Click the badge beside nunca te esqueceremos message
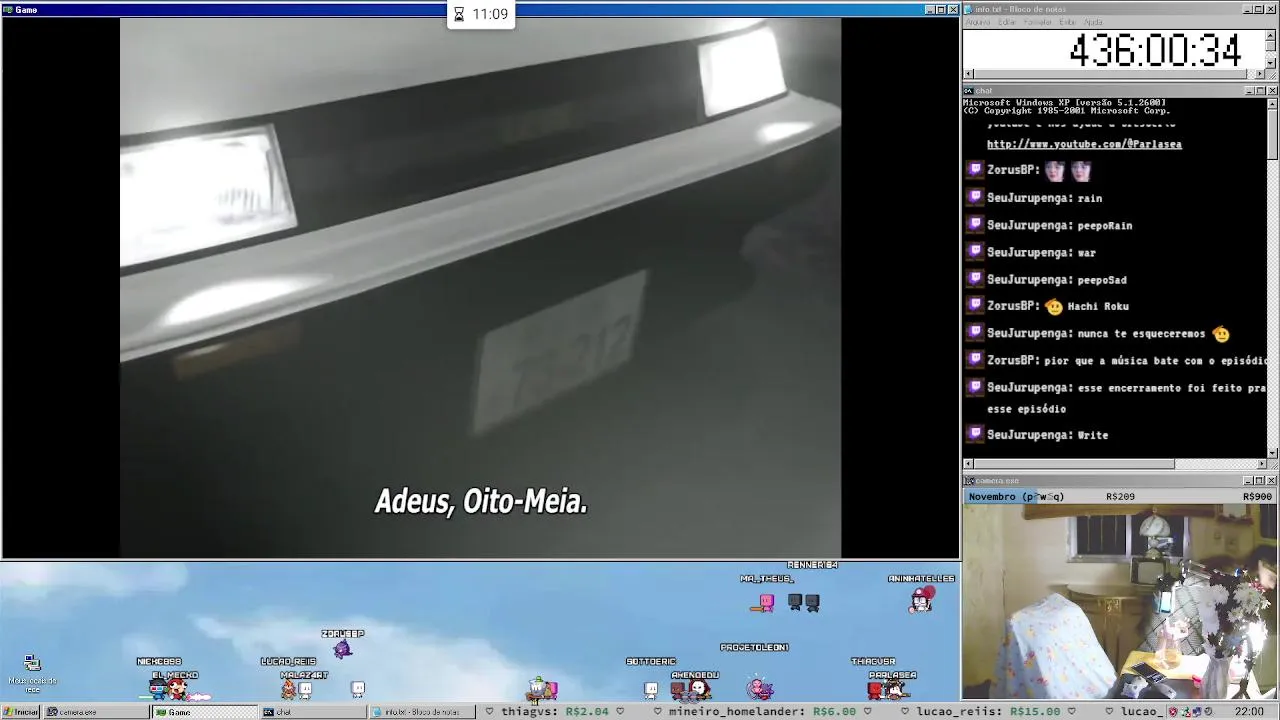The height and width of the screenshot is (720, 1280). point(975,333)
